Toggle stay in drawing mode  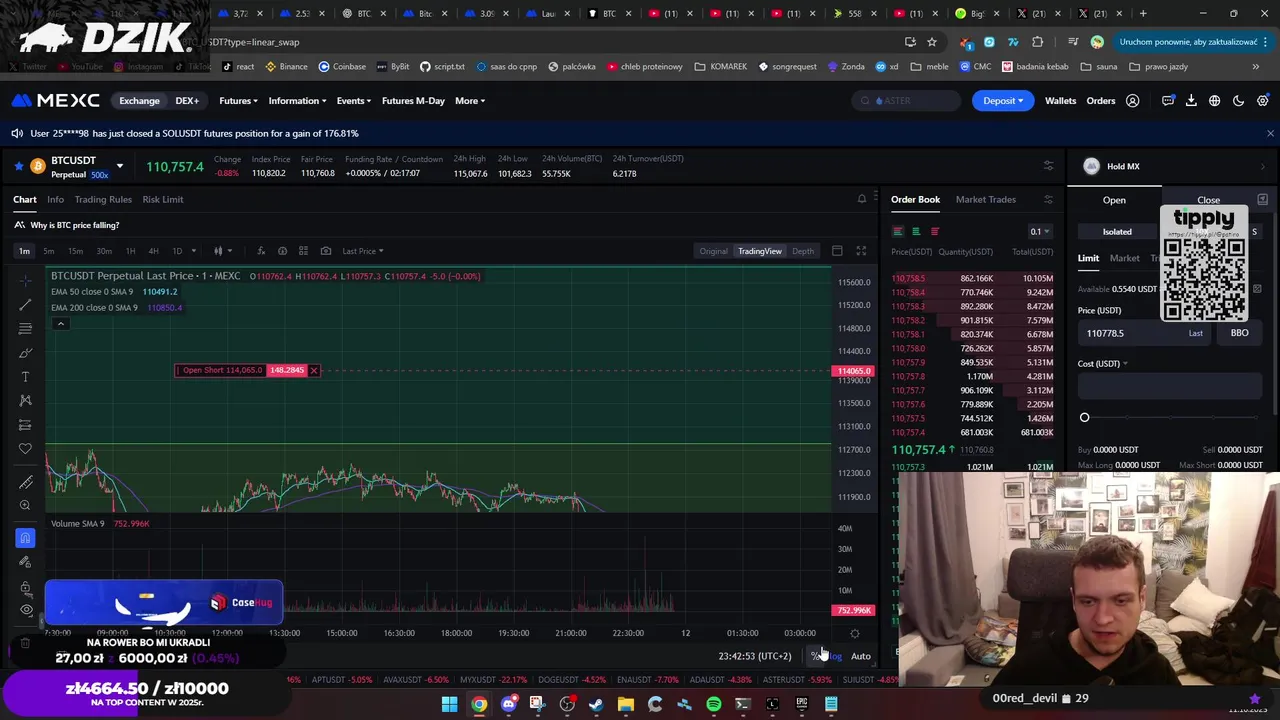[25, 563]
